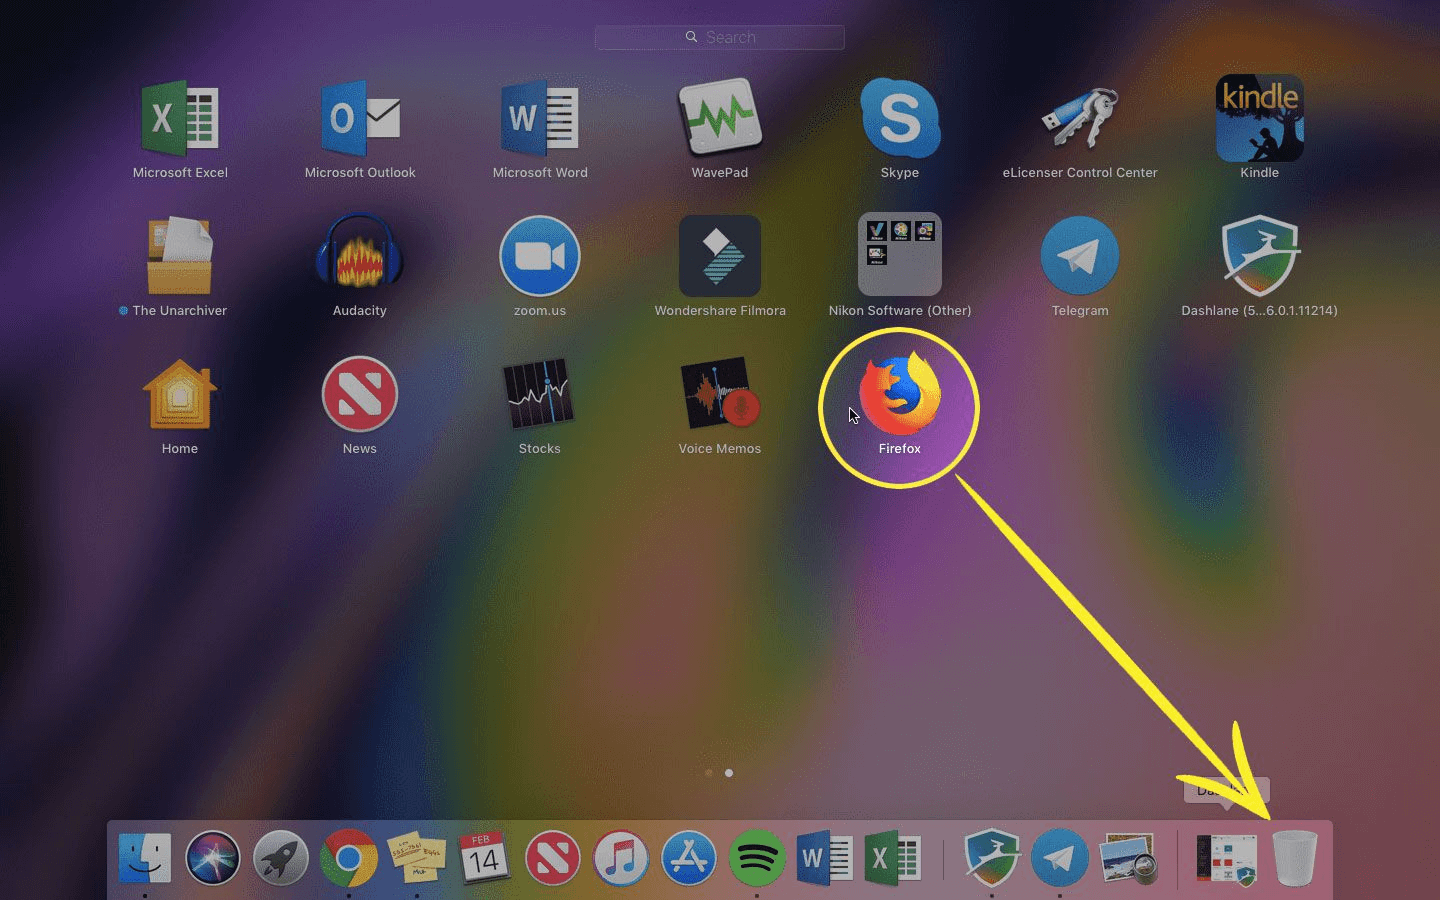Open Google Chrome from the Dock
The height and width of the screenshot is (900, 1440).
[349, 858]
